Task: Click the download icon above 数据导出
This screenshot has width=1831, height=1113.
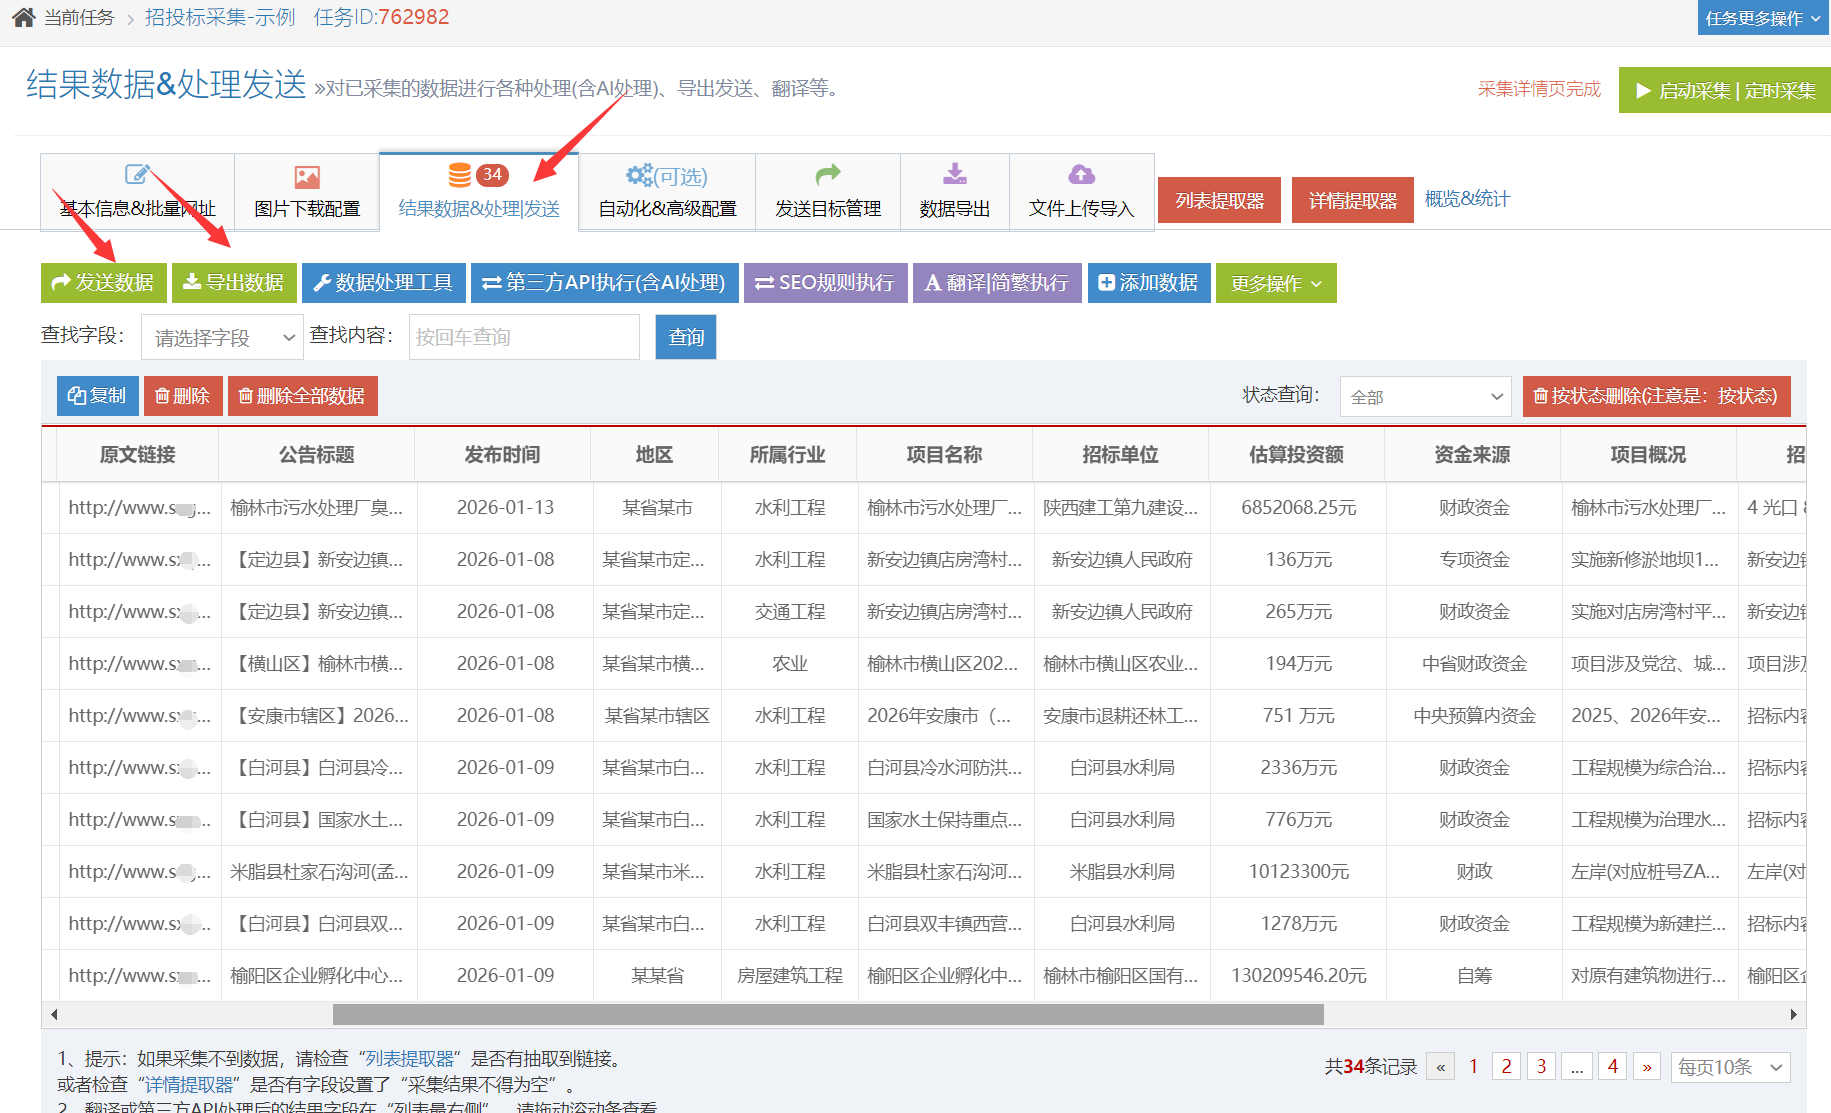Action: pyautogui.click(x=955, y=174)
